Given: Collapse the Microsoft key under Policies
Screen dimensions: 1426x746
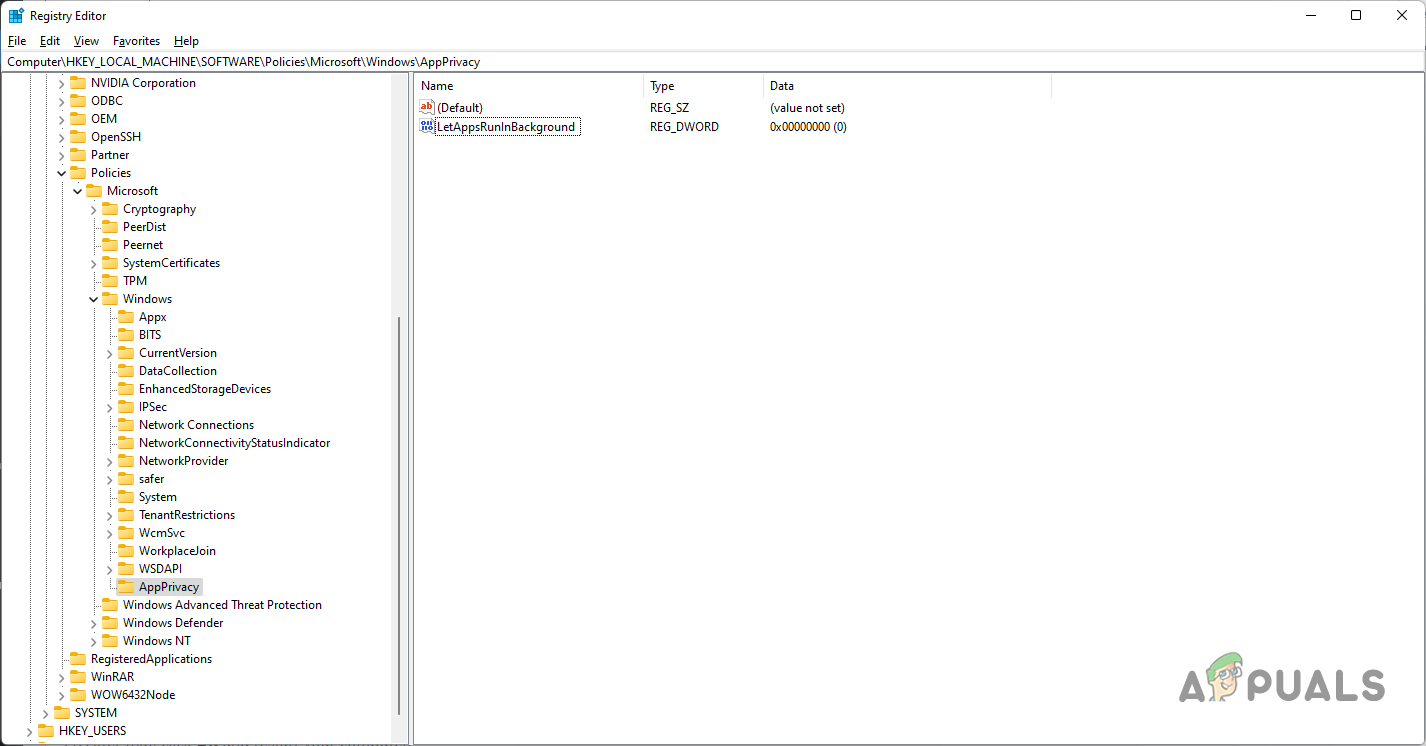Looking at the screenshot, I should coord(77,191).
